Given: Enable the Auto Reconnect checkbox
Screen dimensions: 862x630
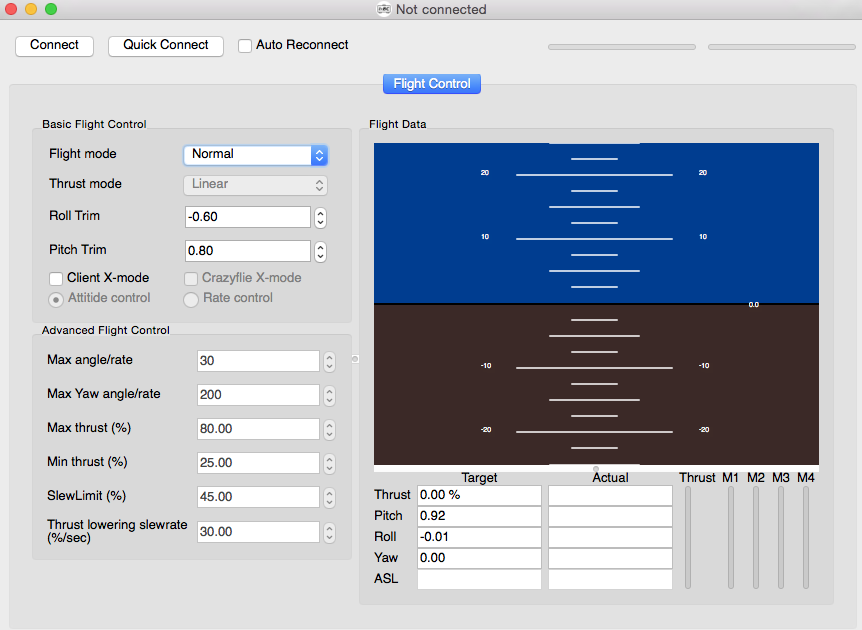Looking at the screenshot, I should pyautogui.click(x=245, y=46).
